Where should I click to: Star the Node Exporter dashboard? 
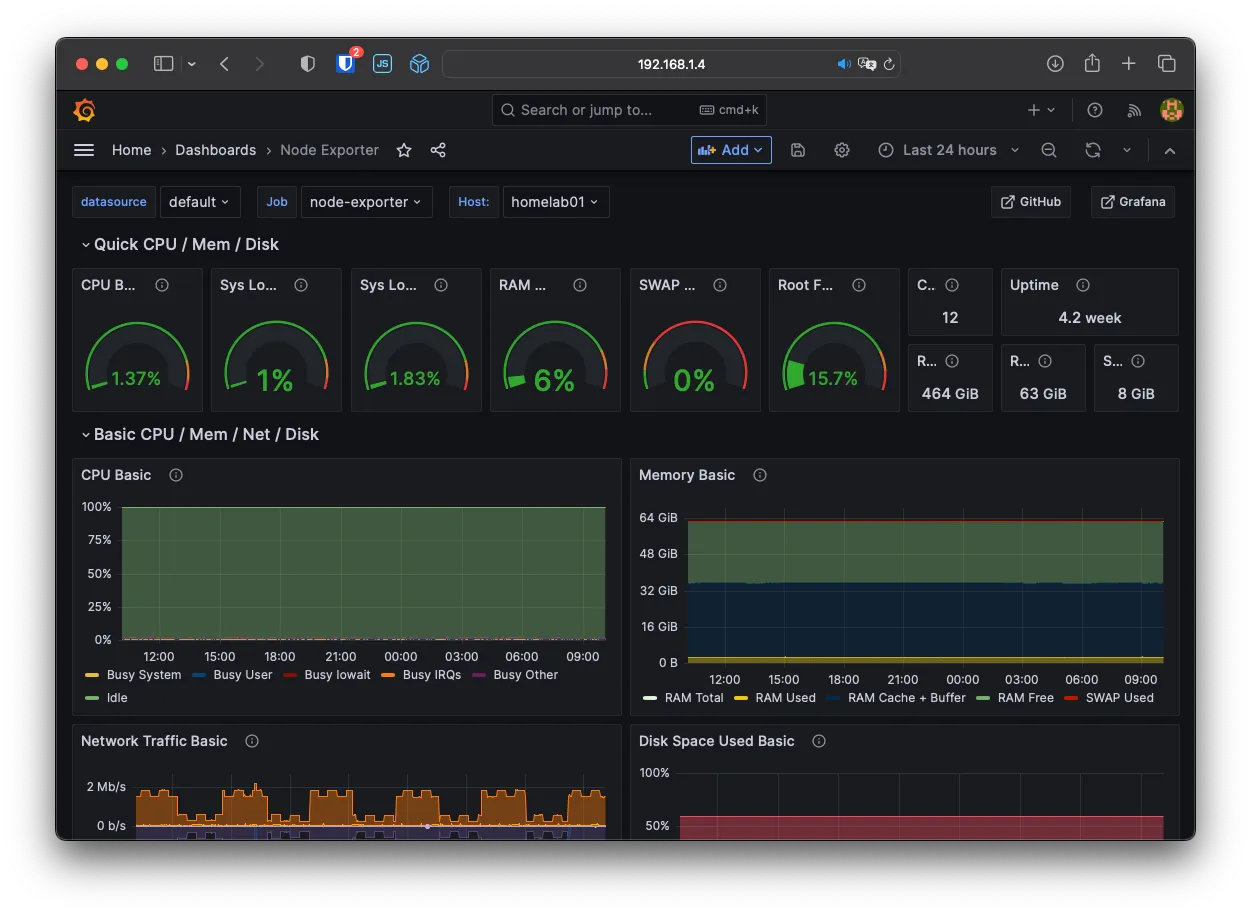click(404, 150)
